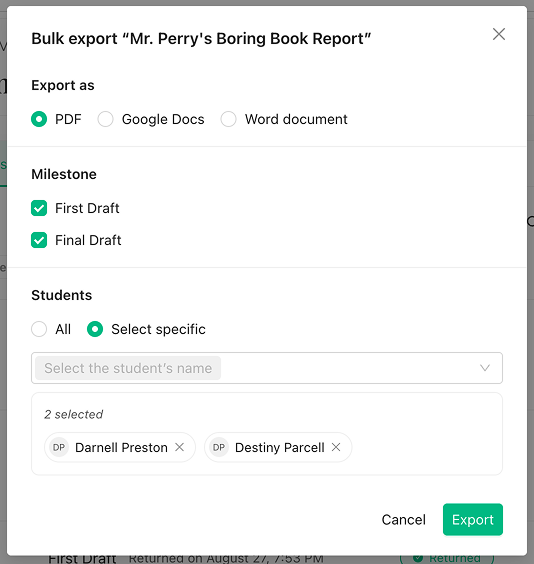Remove Darnell Preston from selection
Image resolution: width=534 pixels, height=564 pixels.
click(x=179, y=447)
